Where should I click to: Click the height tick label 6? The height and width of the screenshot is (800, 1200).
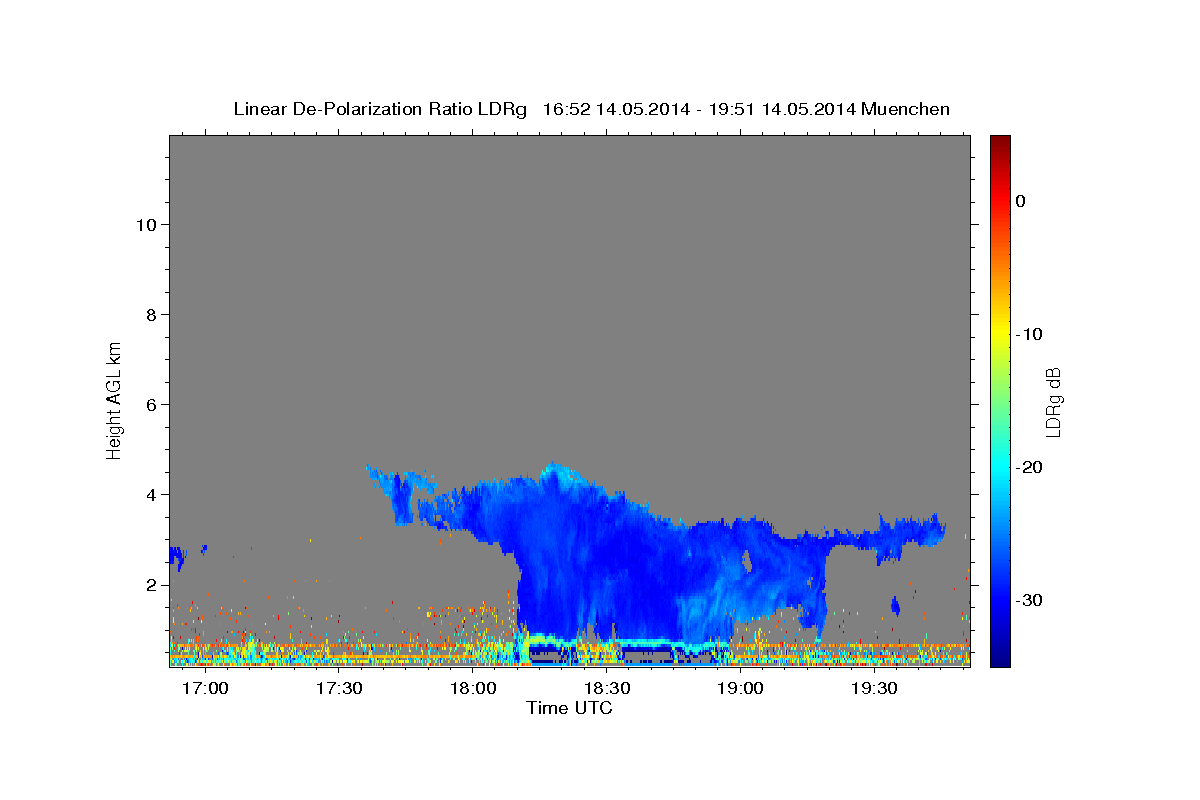(x=149, y=404)
